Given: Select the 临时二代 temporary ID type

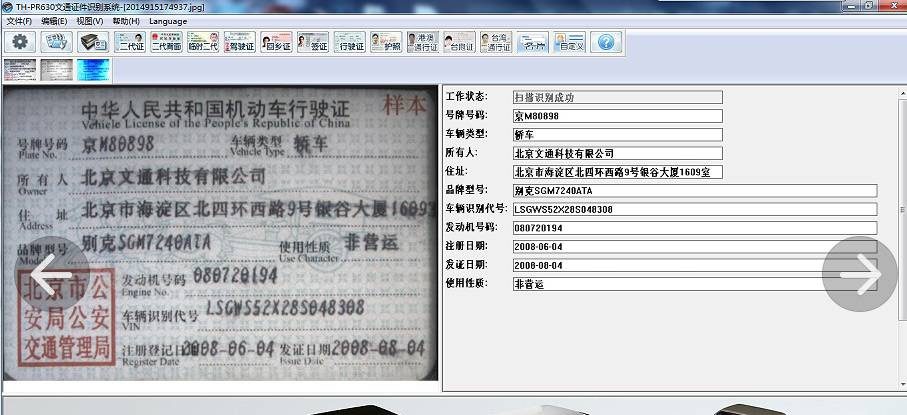Looking at the screenshot, I should (203, 42).
